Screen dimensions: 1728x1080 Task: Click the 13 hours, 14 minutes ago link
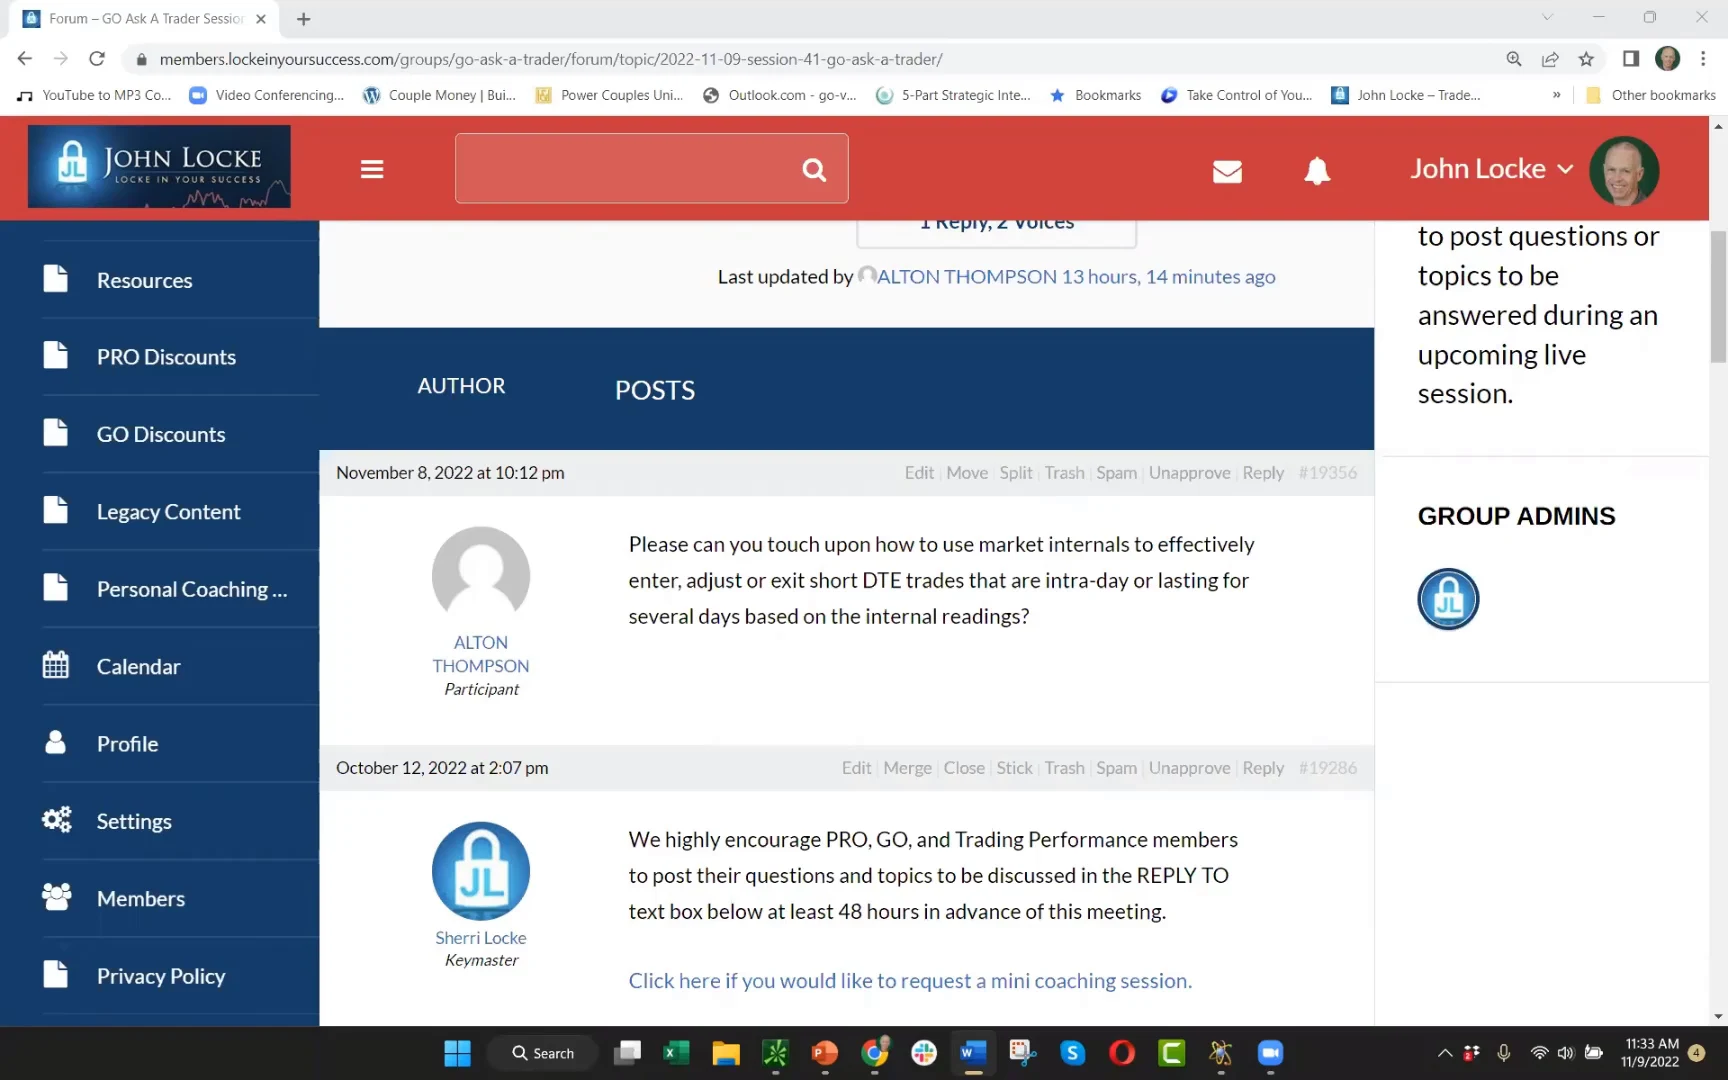click(1168, 277)
